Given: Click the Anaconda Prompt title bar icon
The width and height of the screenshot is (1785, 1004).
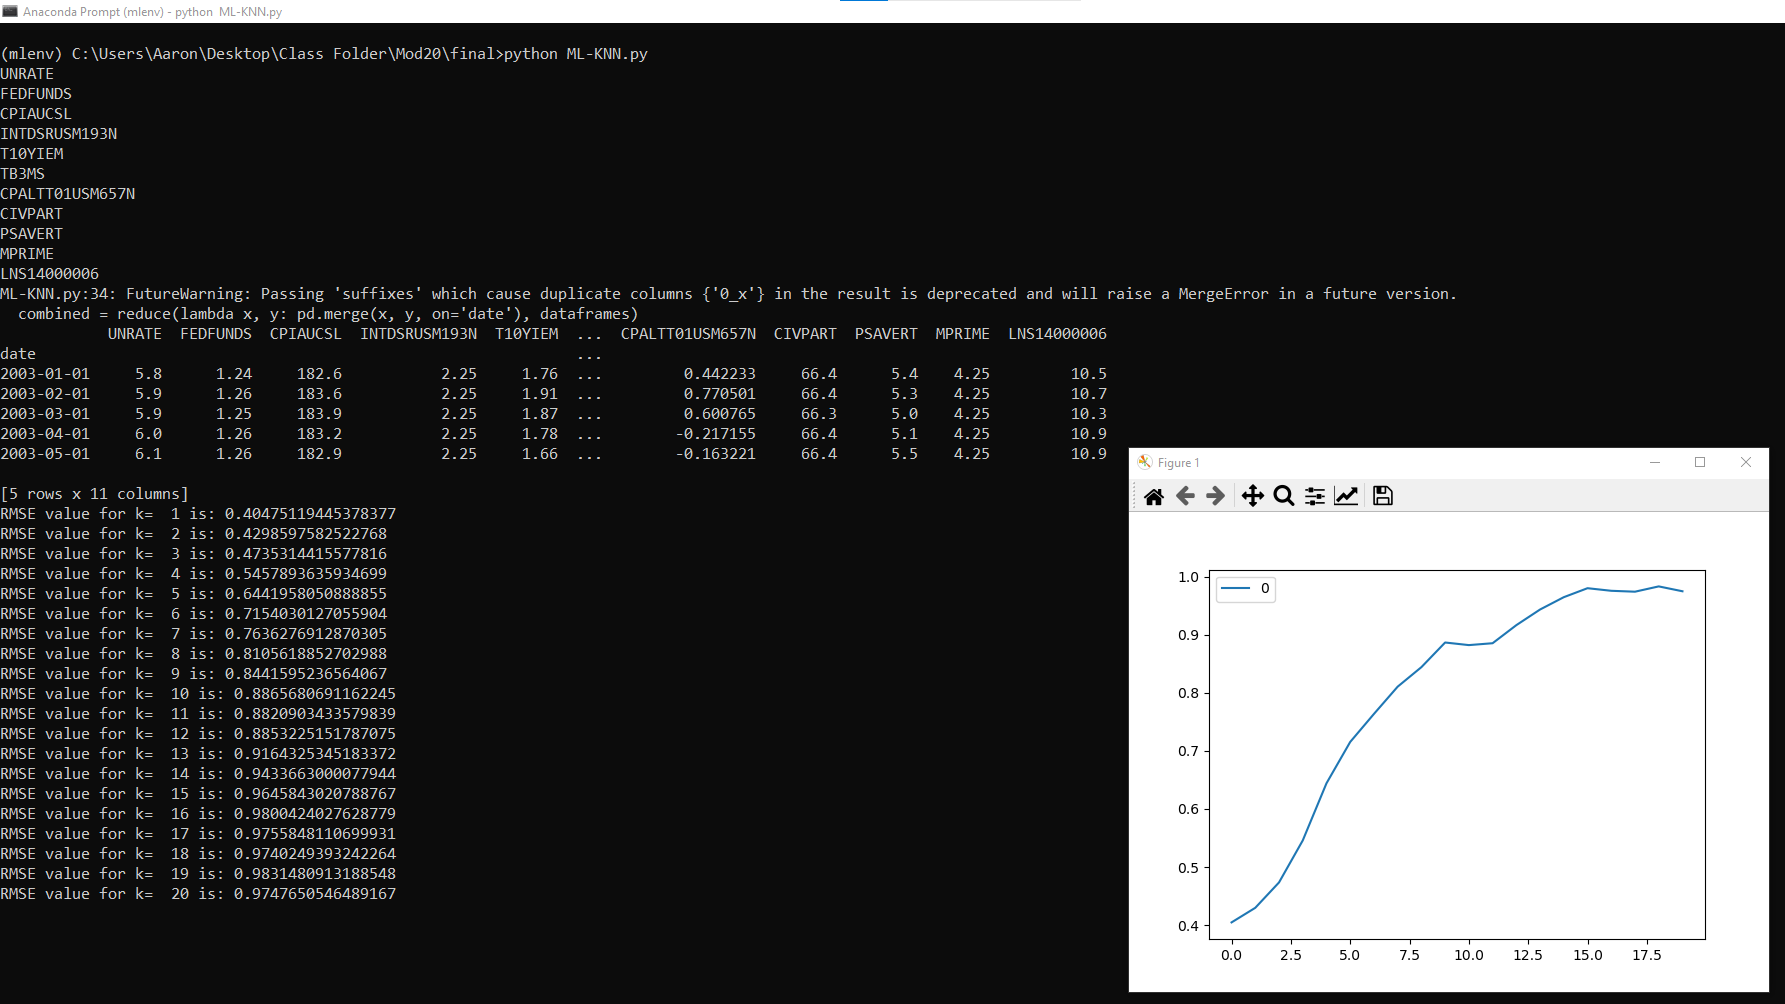Looking at the screenshot, I should point(10,11).
